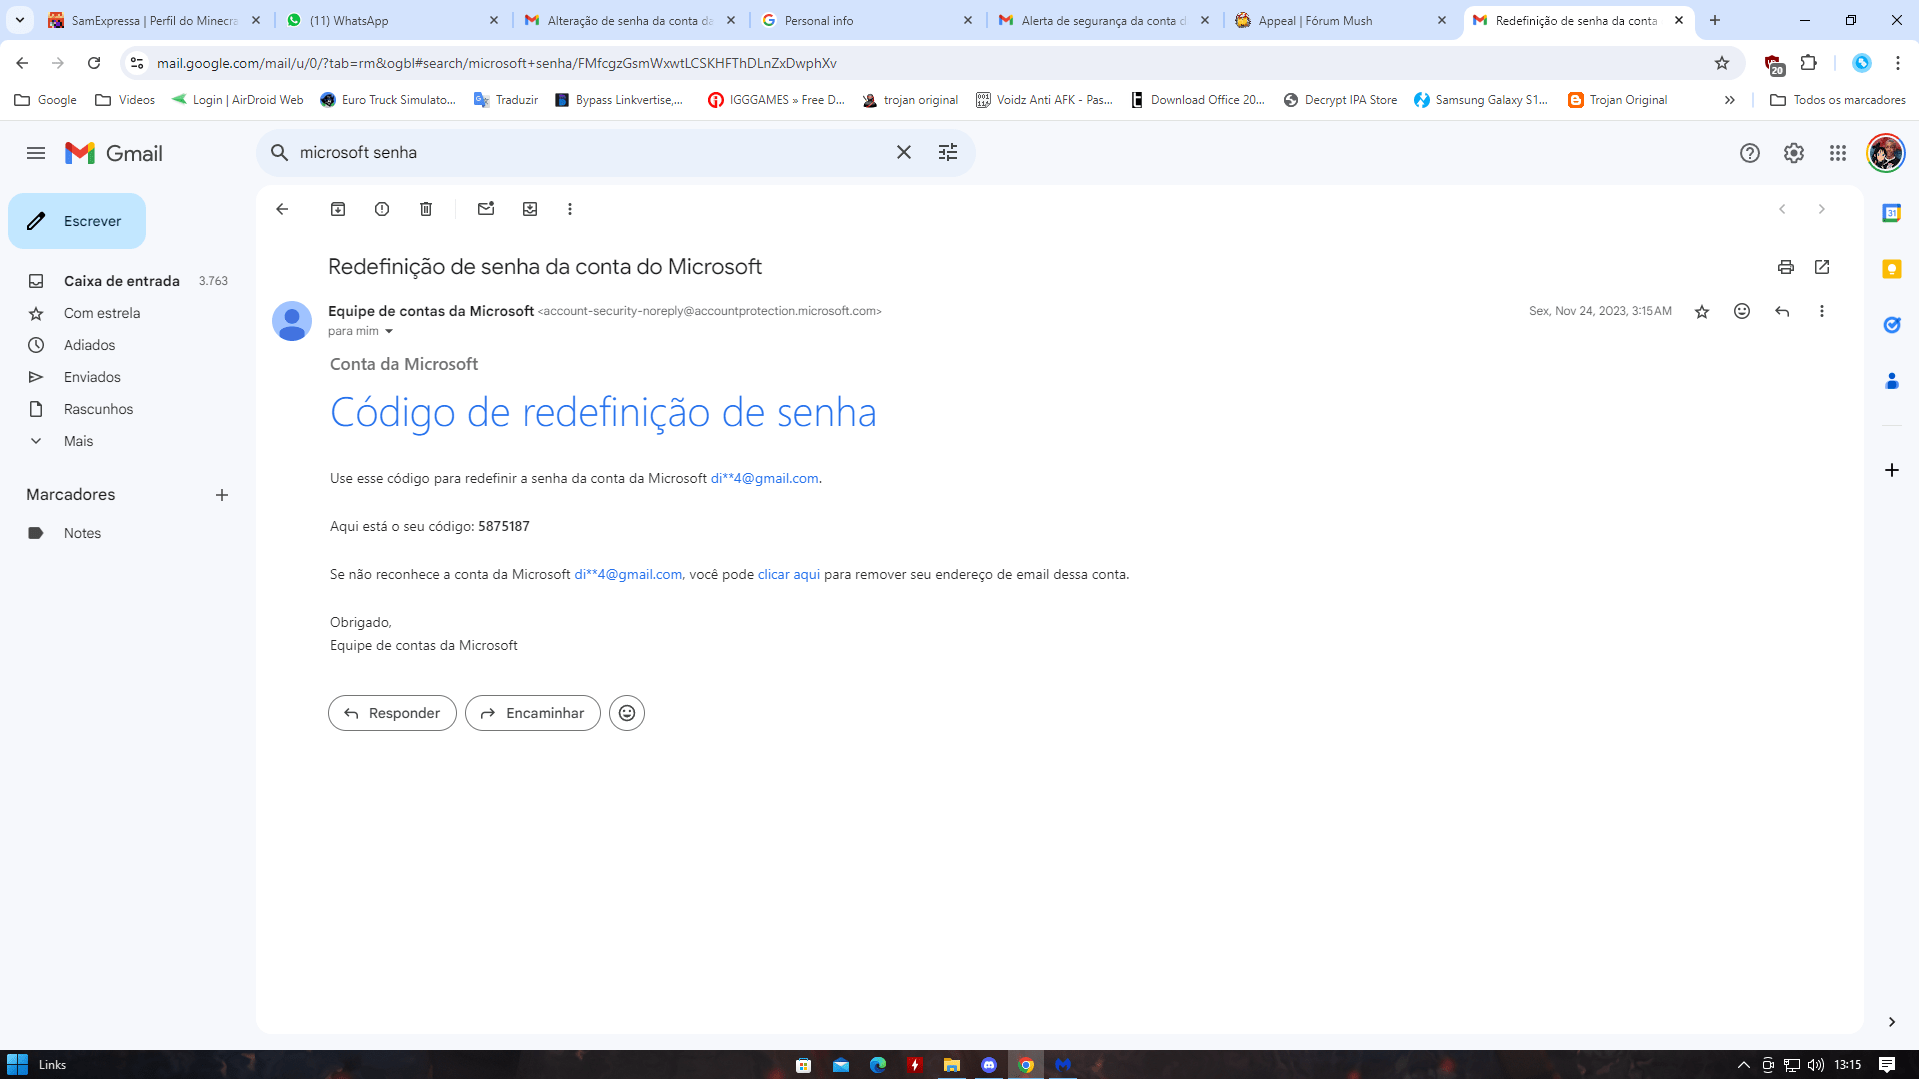Open more actions menu in email toolbar
Viewport: 1919px width, 1079px height.
click(x=570, y=209)
